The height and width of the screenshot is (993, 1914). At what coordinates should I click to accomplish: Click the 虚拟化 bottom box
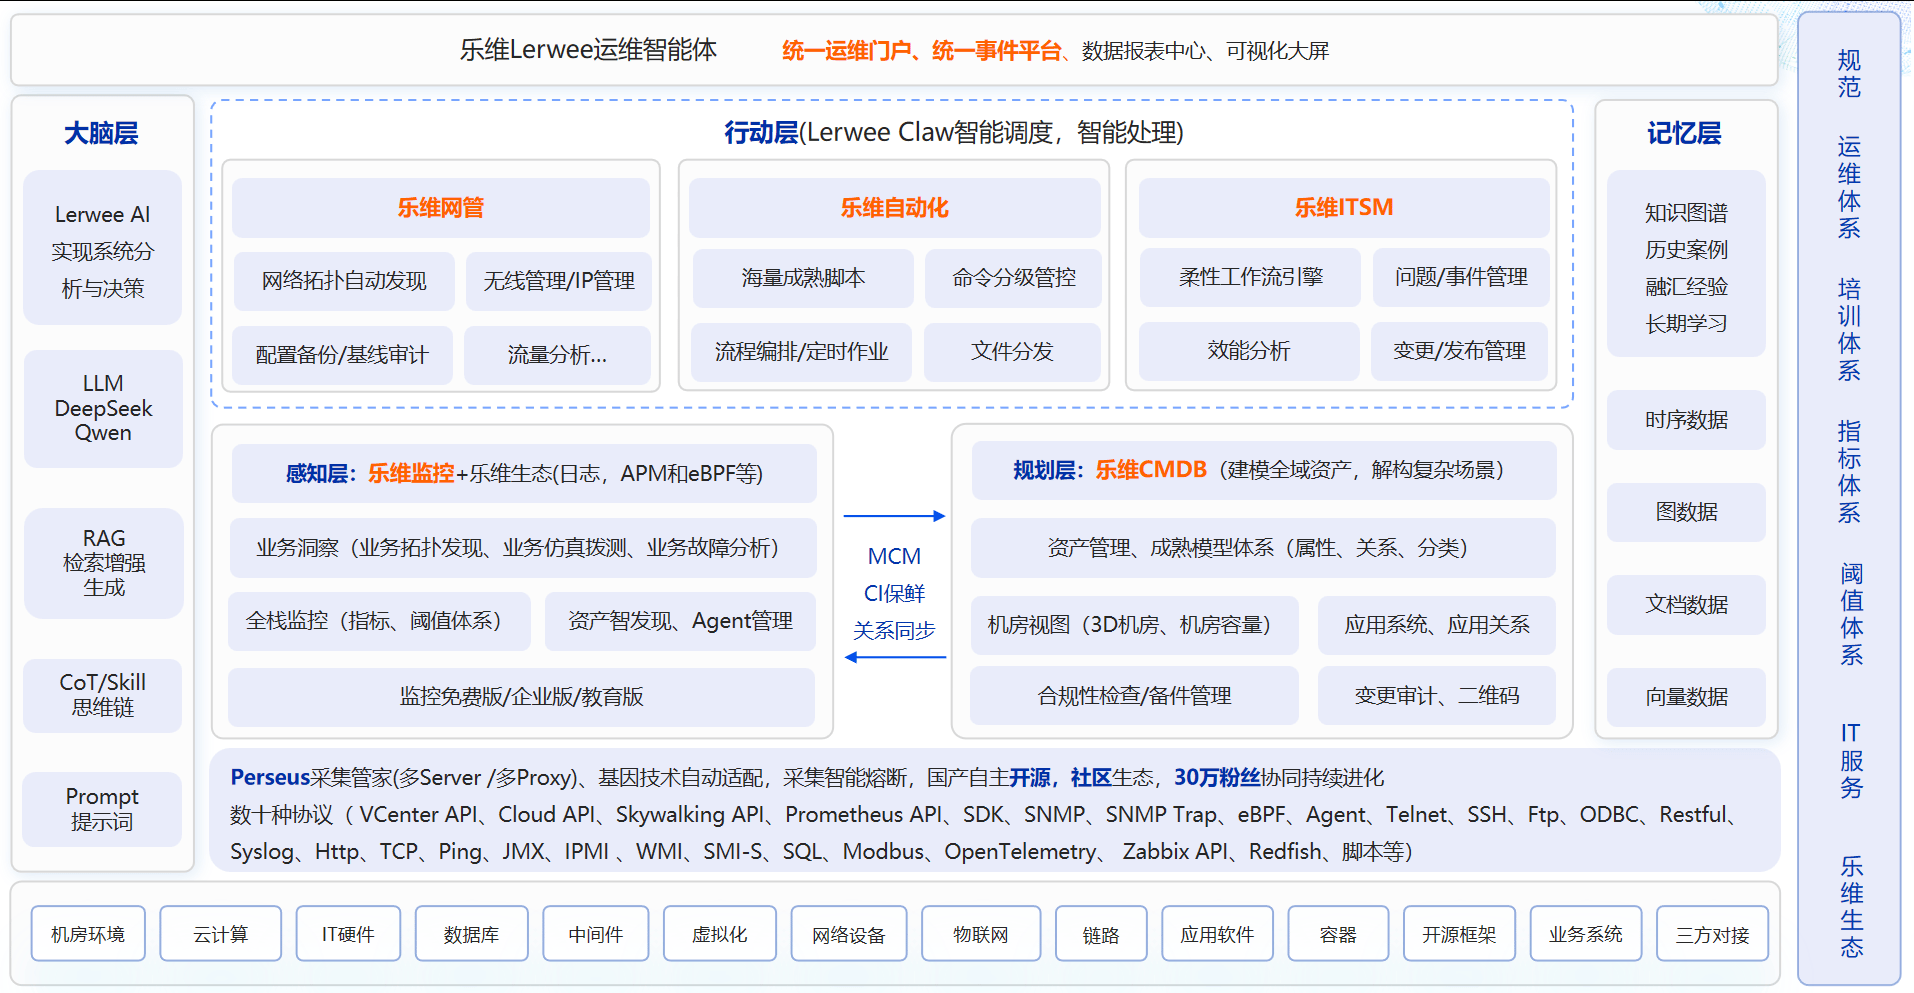pyautogui.click(x=720, y=934)
